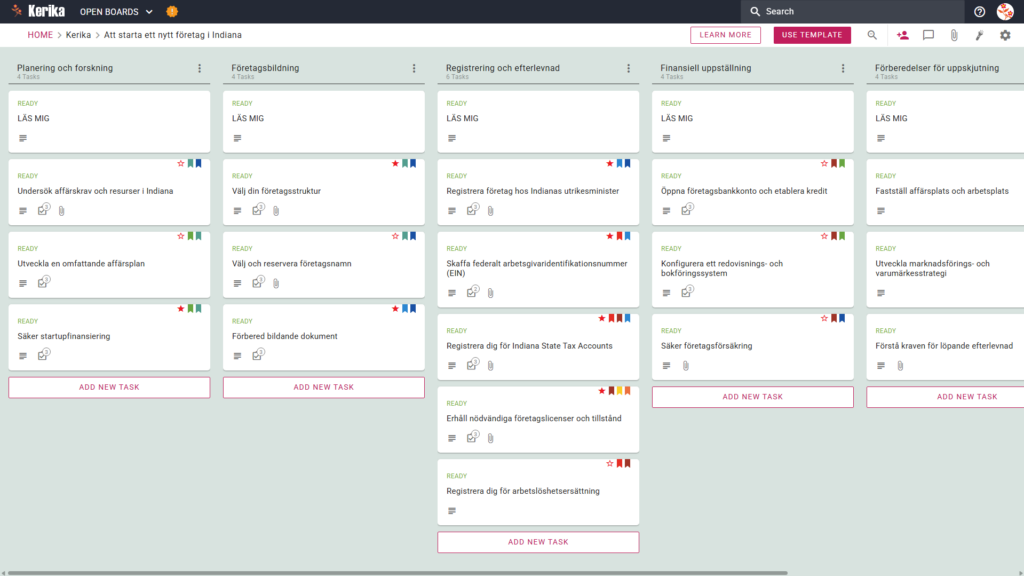Click the Kerika logo

click(x=38, y=11)
